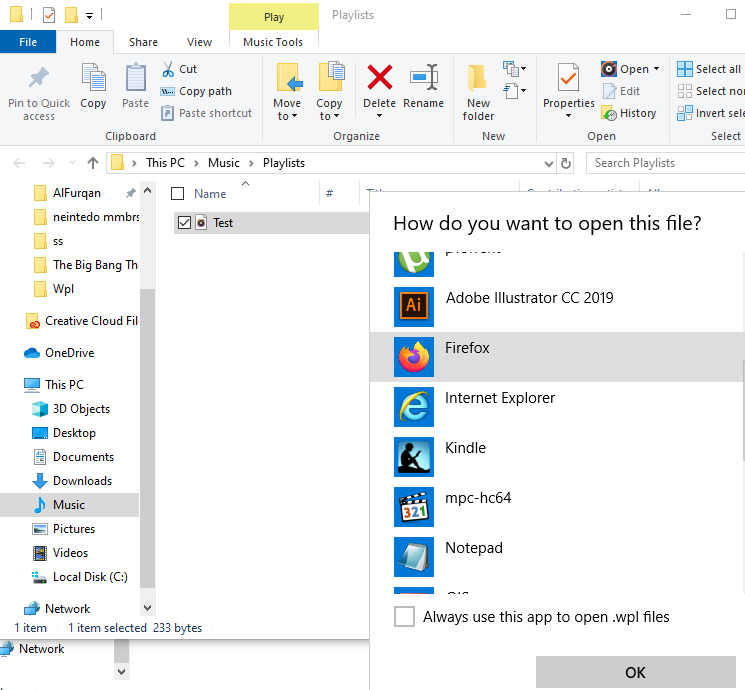Viewport: 745px width, 690px height.
Task: Click OK in open-with dialog
Action: pos(635,672)
